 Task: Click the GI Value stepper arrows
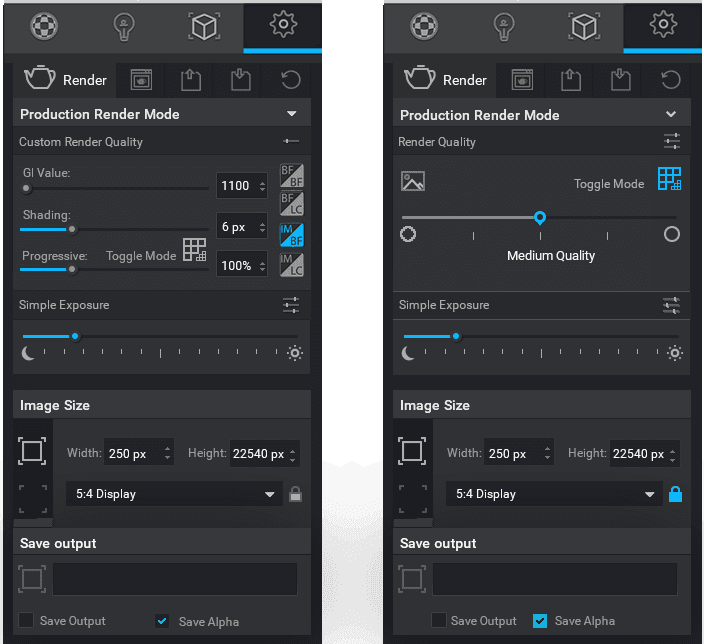point(263,186)
